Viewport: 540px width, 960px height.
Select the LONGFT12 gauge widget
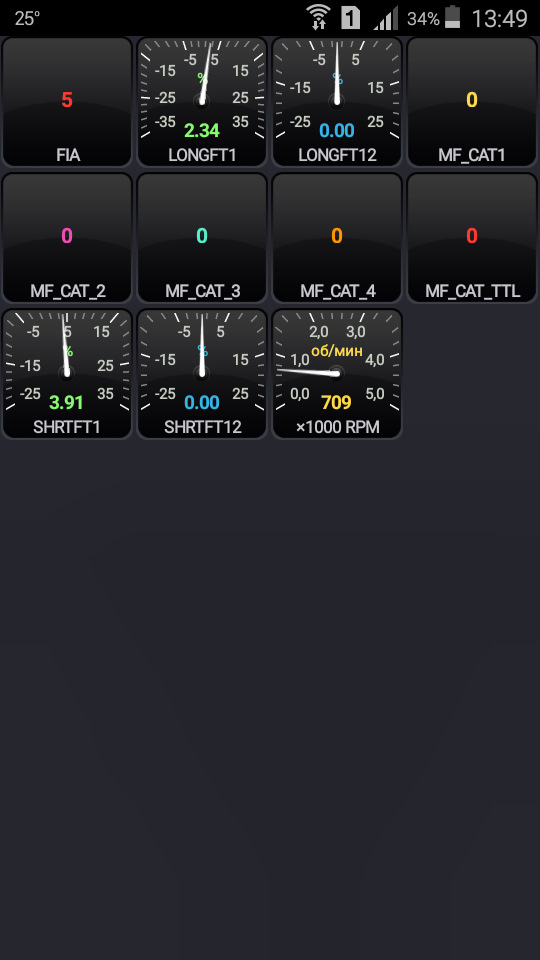(x=337, y=102)
